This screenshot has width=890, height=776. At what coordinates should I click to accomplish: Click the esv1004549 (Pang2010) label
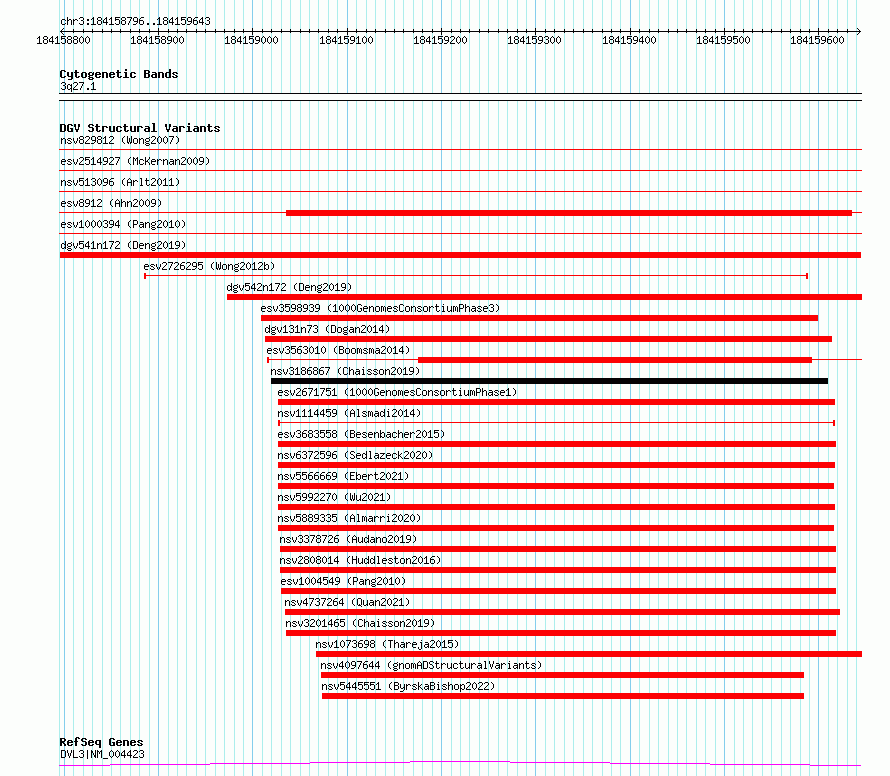point(343,581)
